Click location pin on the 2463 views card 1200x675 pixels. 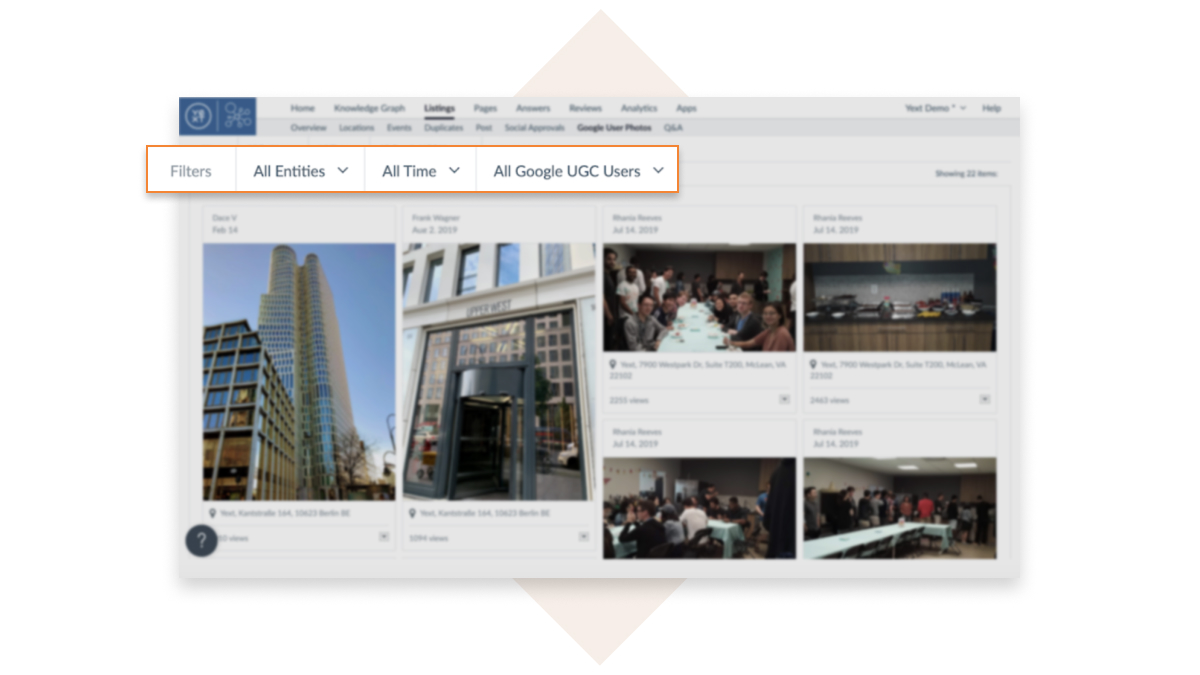[x=813, y=366]
